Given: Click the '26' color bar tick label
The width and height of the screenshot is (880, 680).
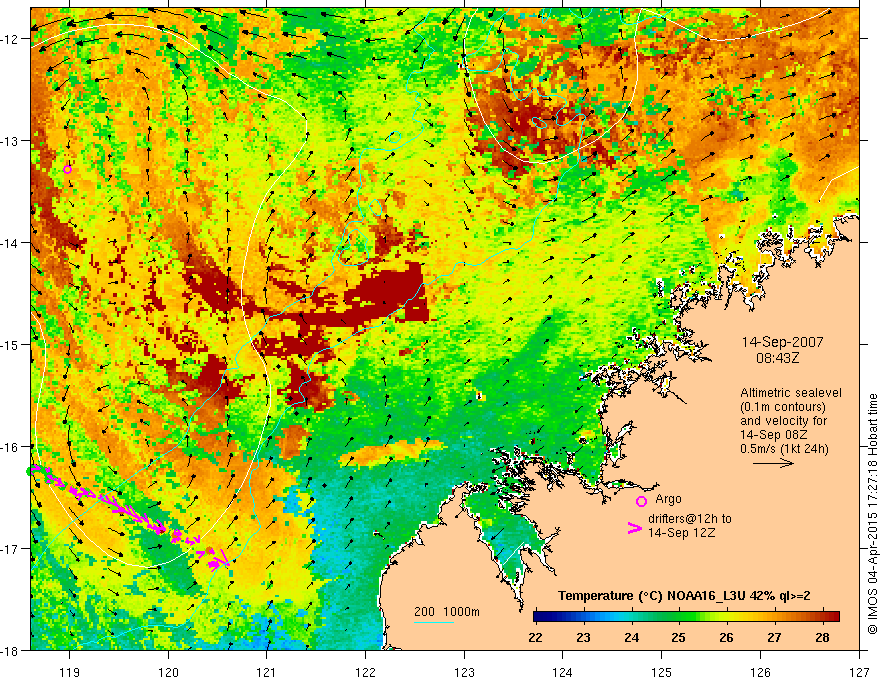Looking at the screenshot, I should point(726,637).
